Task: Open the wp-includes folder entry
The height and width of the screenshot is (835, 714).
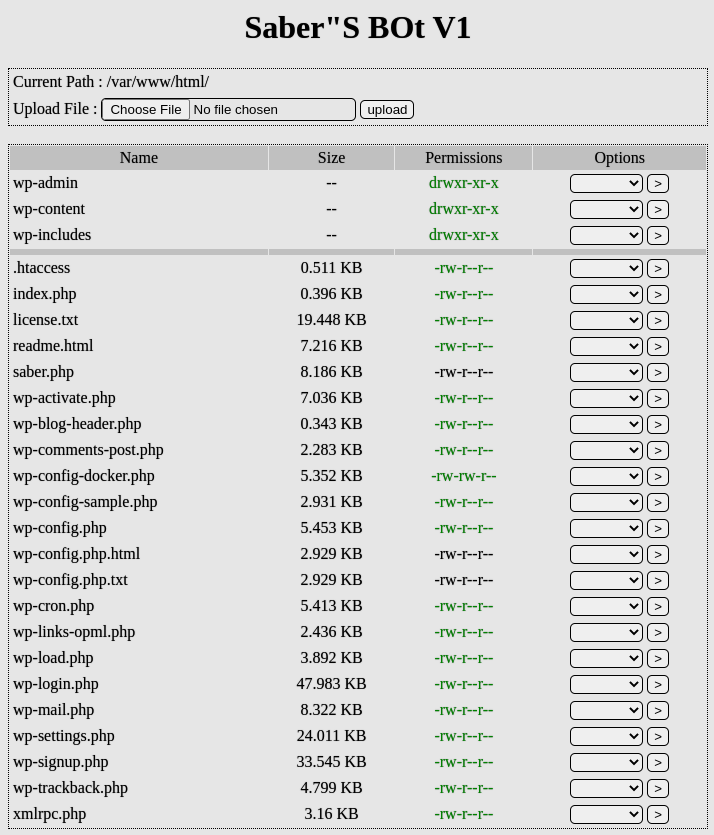Action: point(52,235)
